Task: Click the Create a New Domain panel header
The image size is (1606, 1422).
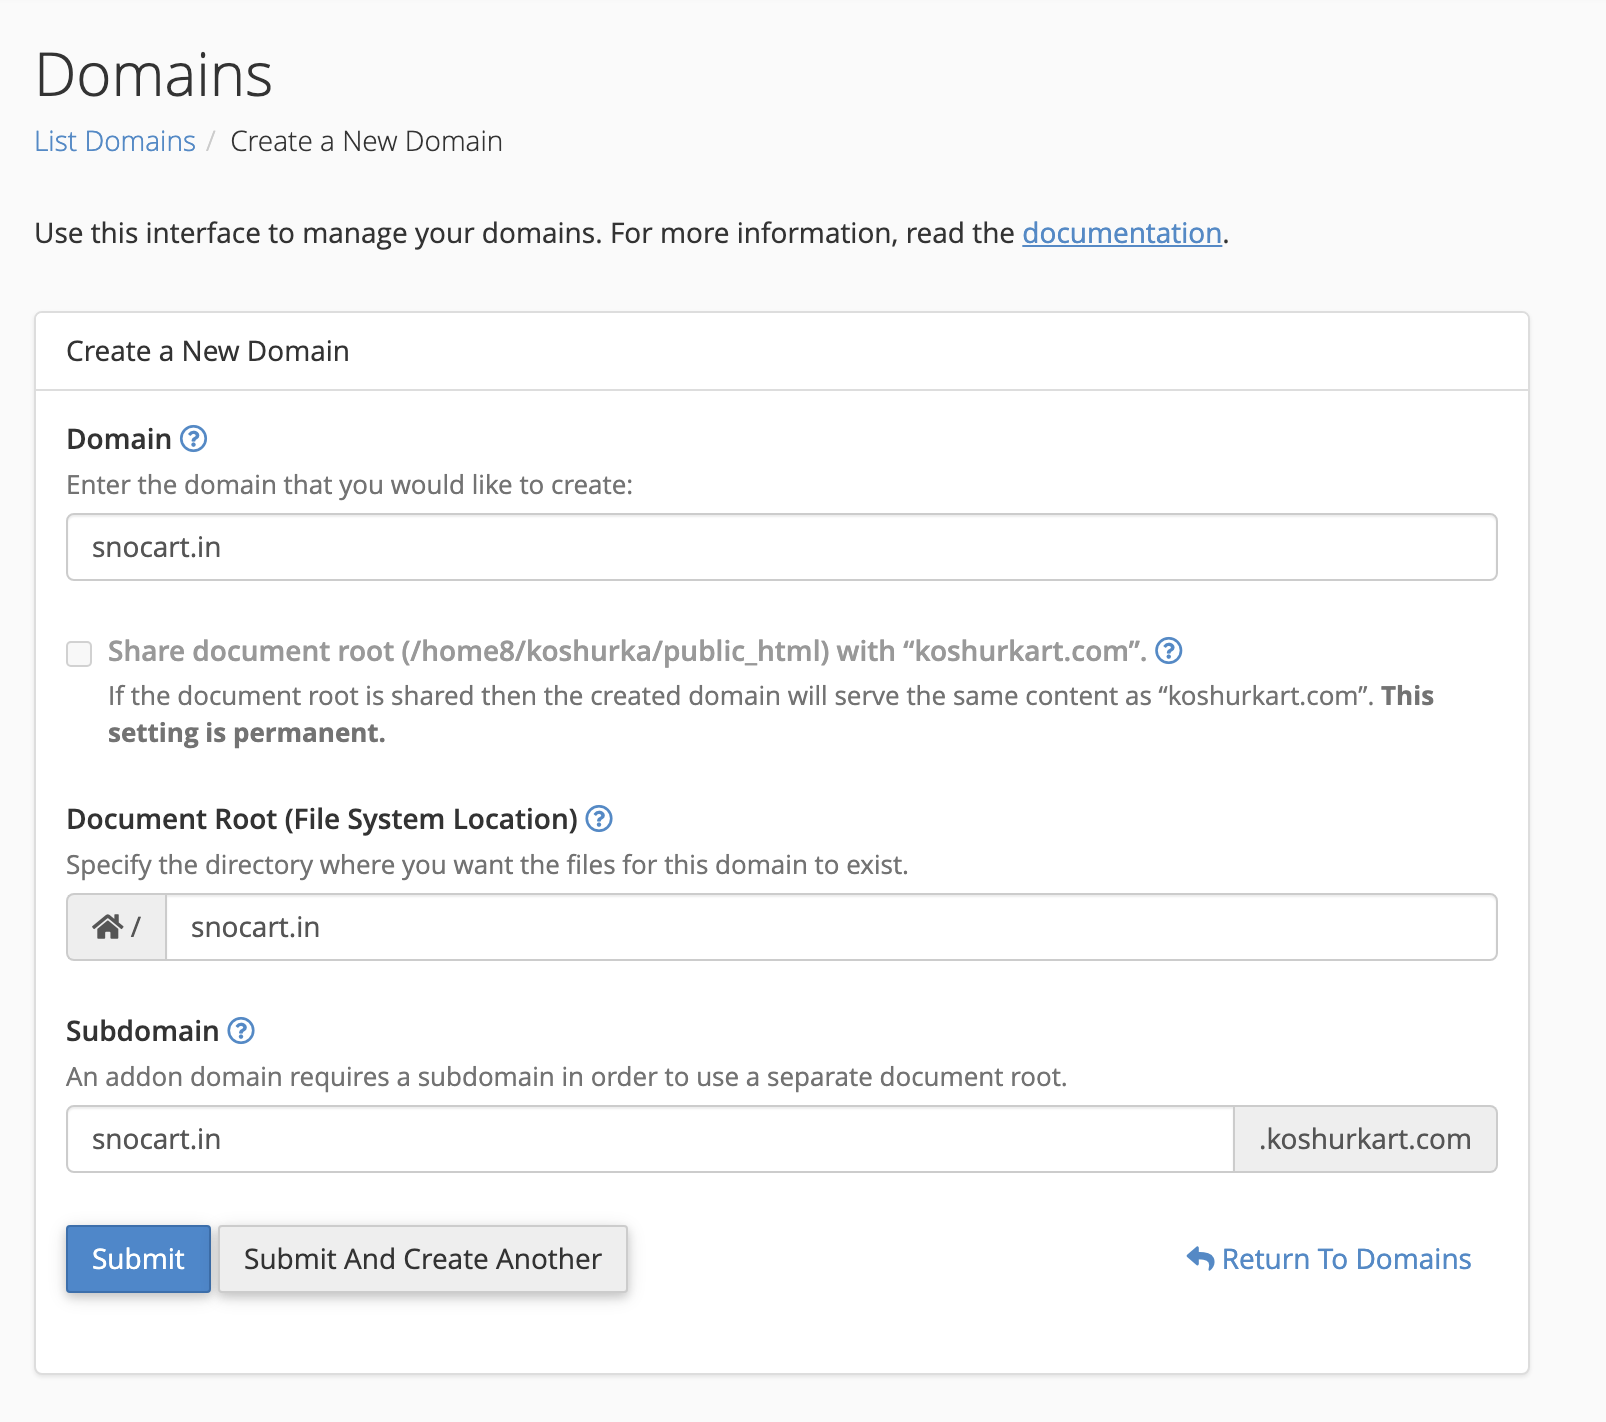Action: (x=208, y=351)
